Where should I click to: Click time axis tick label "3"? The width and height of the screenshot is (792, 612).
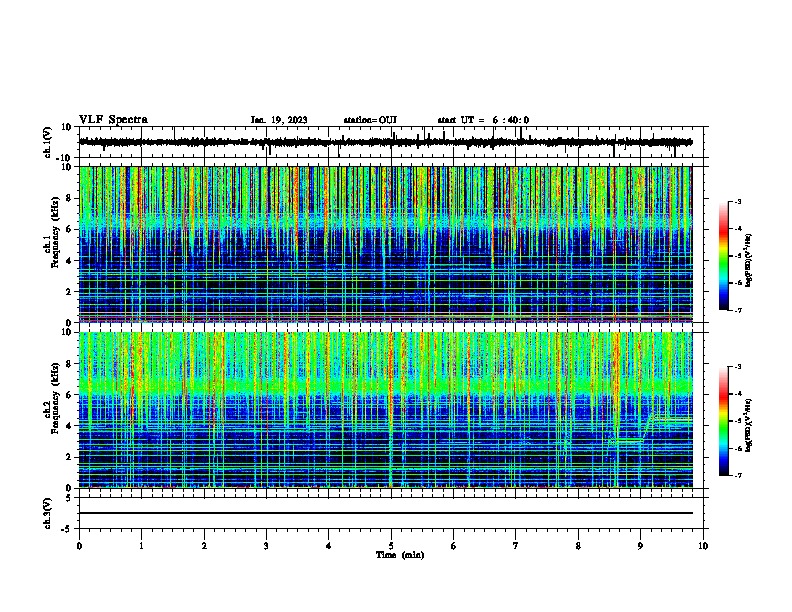point(266,546)
